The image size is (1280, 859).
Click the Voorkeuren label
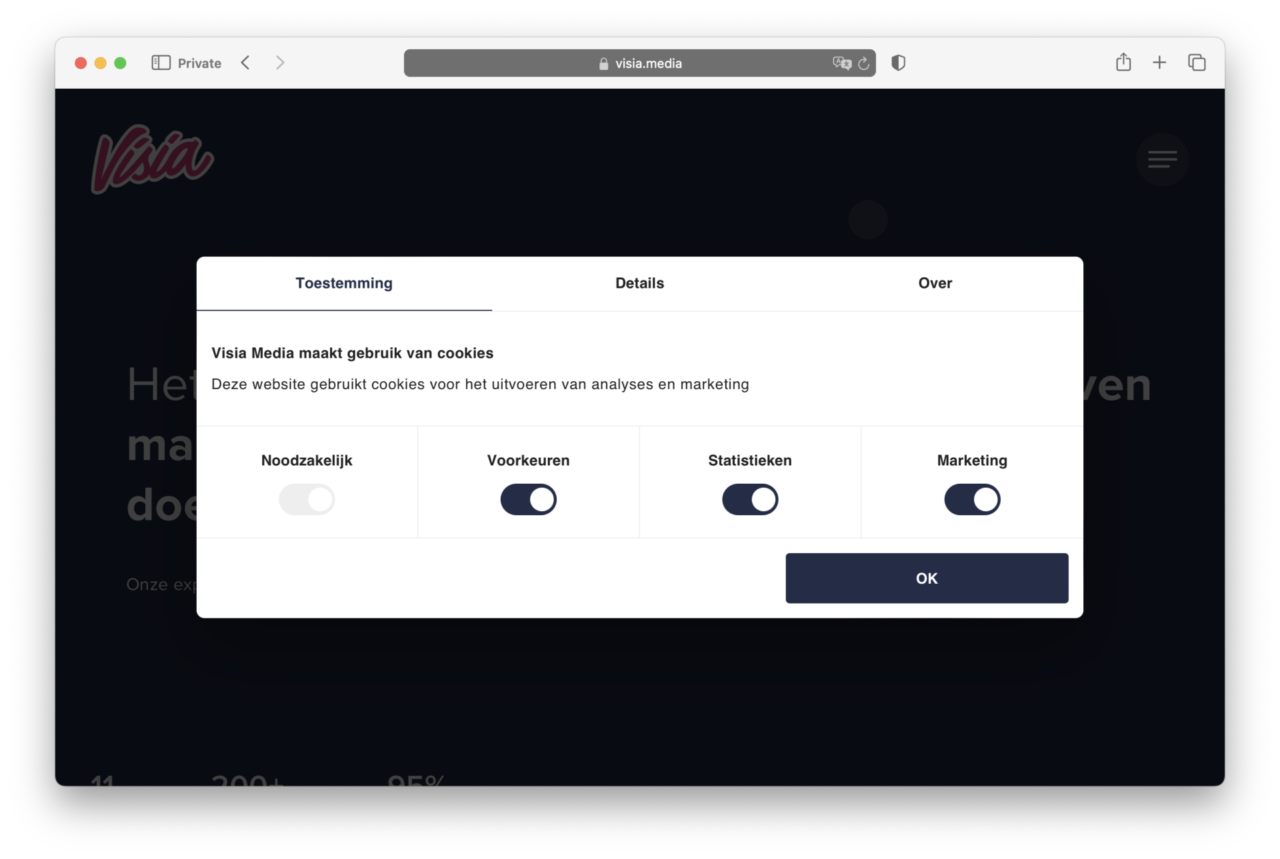pos(528,461)
